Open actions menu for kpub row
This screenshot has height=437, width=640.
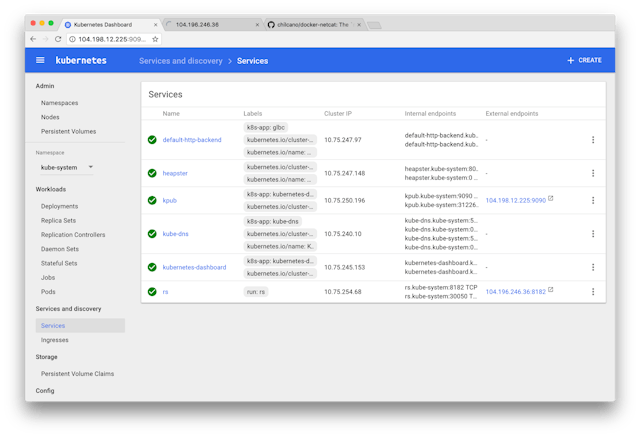[x=593, y=200]
